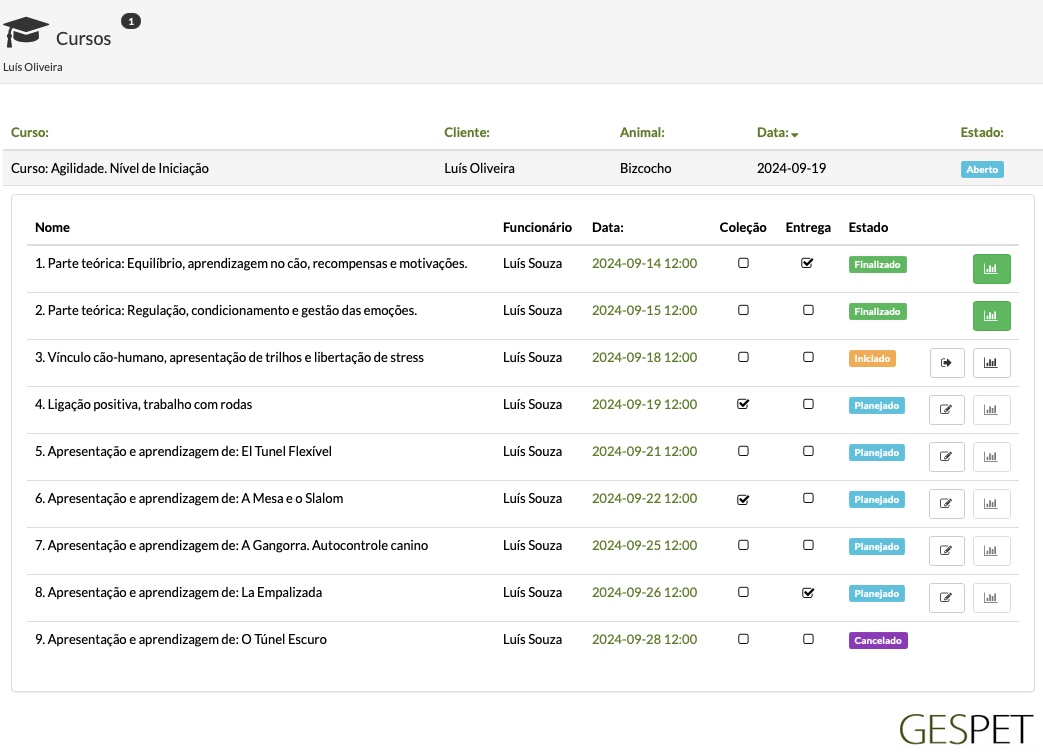The width and height of the screenshot is (1043, 754).
Task: Enable Coleção checkbox for O Túnel Escuro
Action: pyautogui.click(x=743, y=639)
